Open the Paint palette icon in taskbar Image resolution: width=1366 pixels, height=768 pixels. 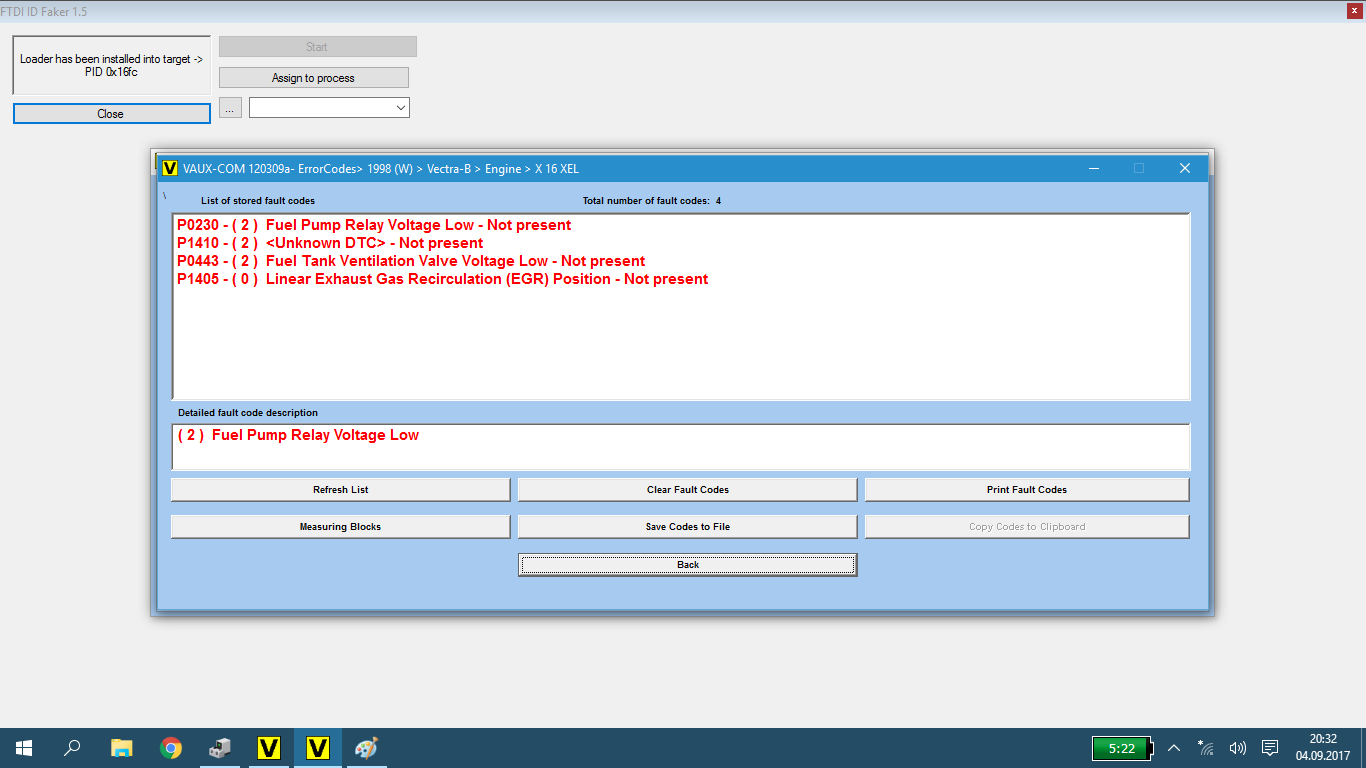coord(367,748)
